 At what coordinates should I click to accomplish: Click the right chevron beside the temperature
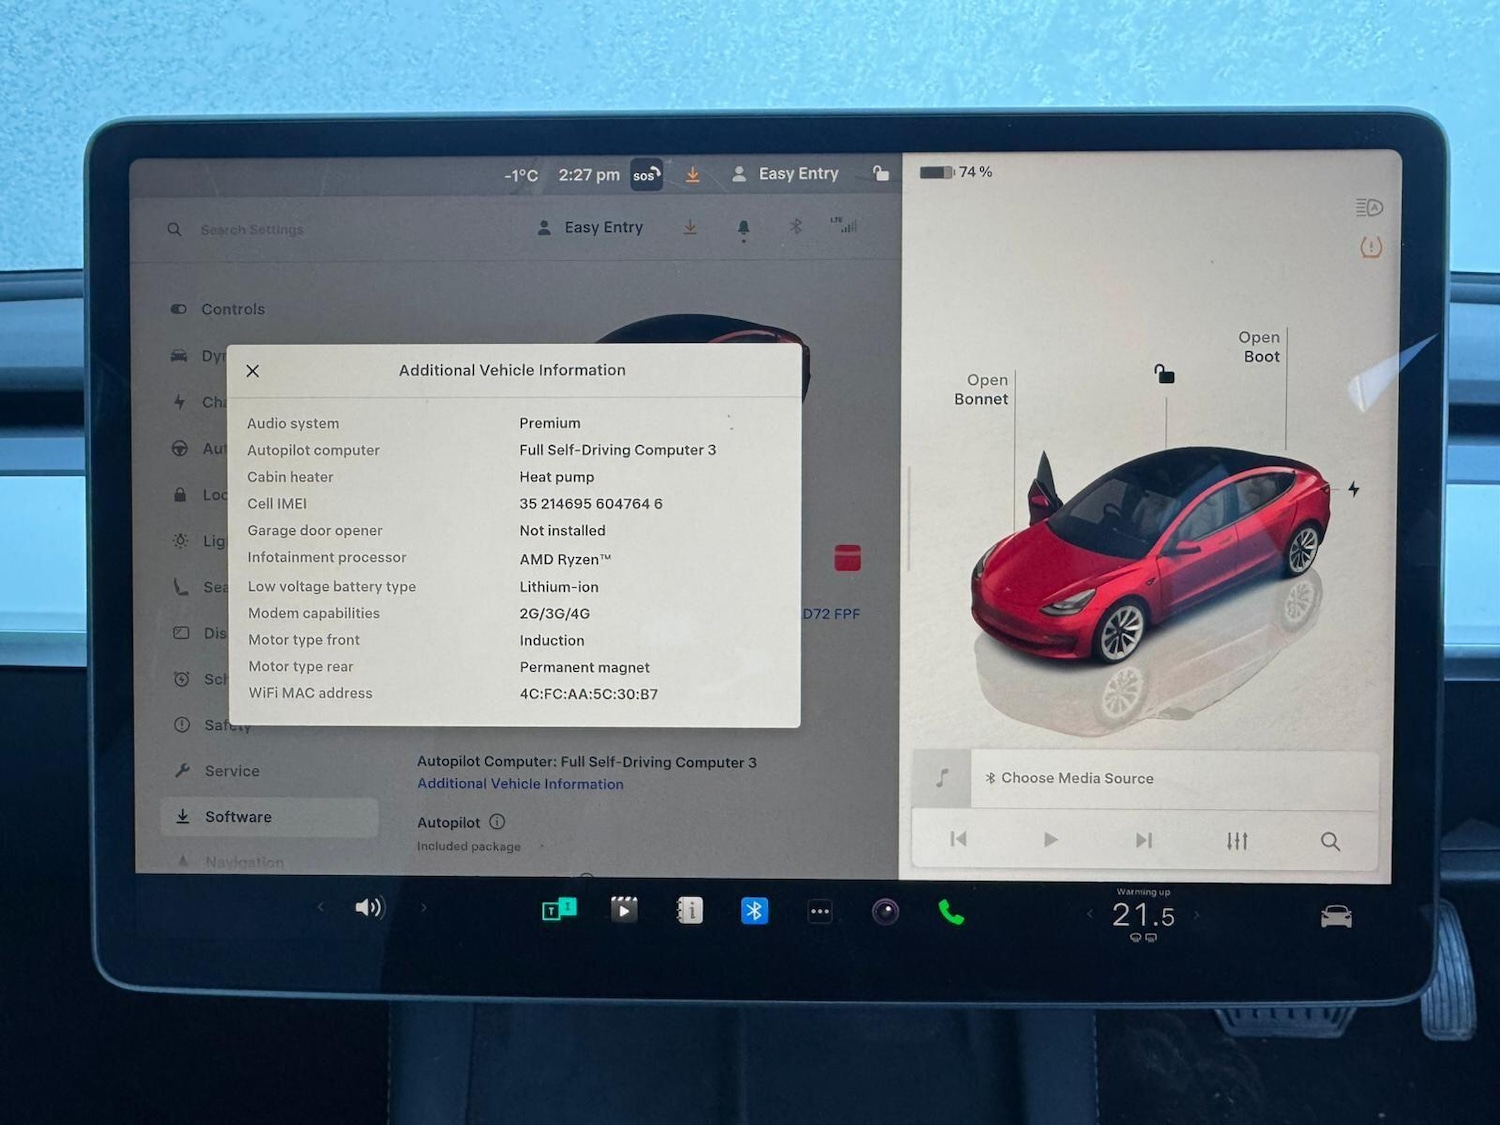pyautogui.click(x=1197, y=914)
